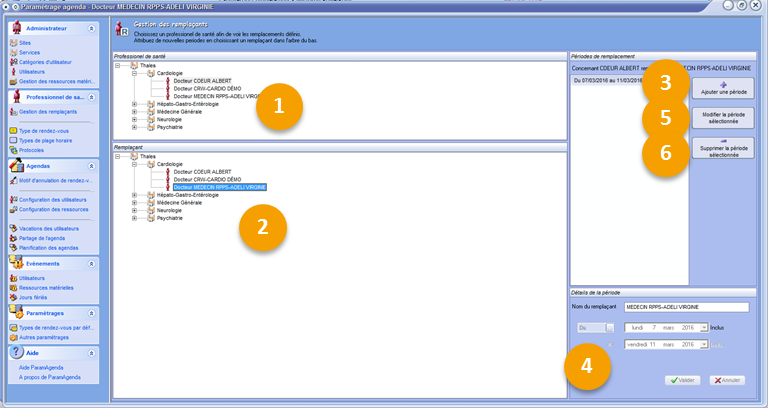Open Catégories d'utilisateur in the sidebar
The width and height of the screenshot is (768, 408).
[47, 62]
